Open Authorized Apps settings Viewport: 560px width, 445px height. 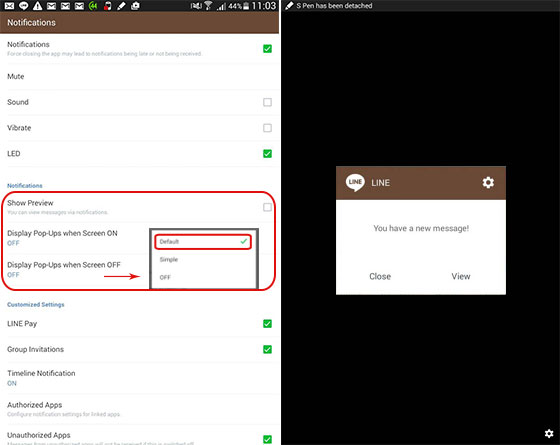pos(139,409)
